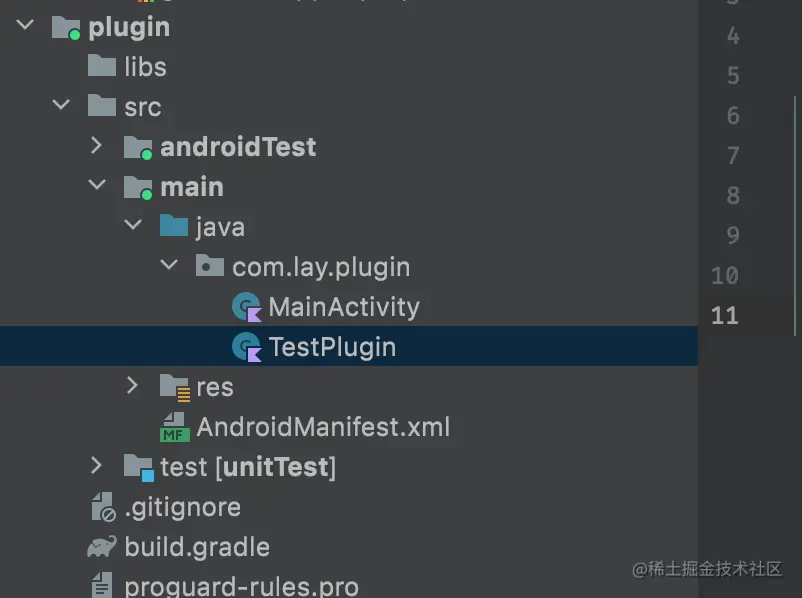Screen dimensions: 802x598
Task: Collapse the com.lay.plugin package
Action: point(169,266)
